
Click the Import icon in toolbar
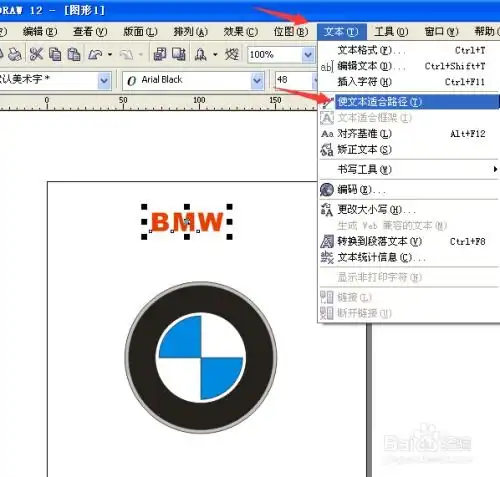pyautogui.click(x=160, y=54)
